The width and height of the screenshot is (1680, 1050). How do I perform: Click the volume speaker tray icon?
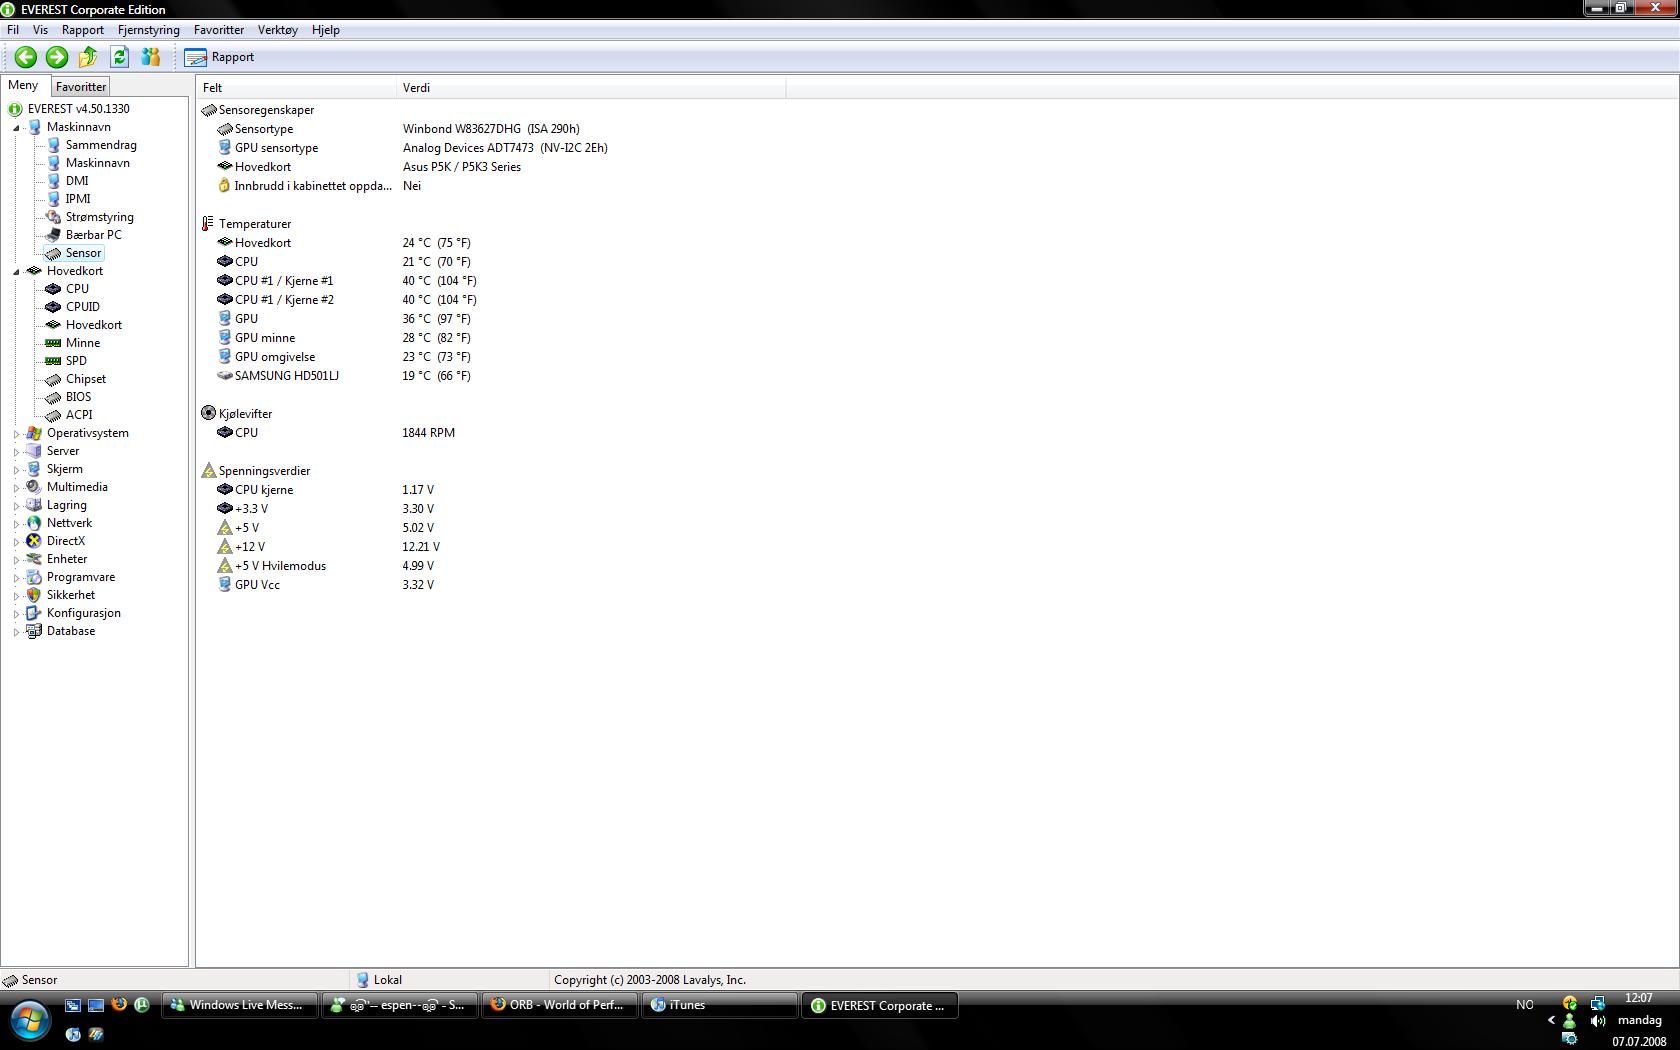1598,1021
